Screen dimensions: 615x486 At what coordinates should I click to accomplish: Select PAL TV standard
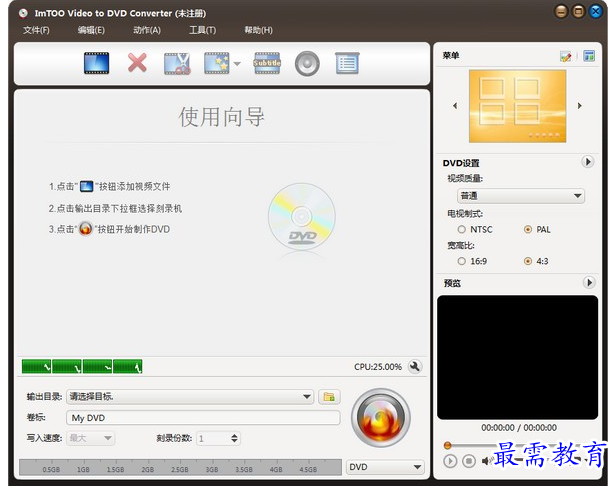point(537,229)
